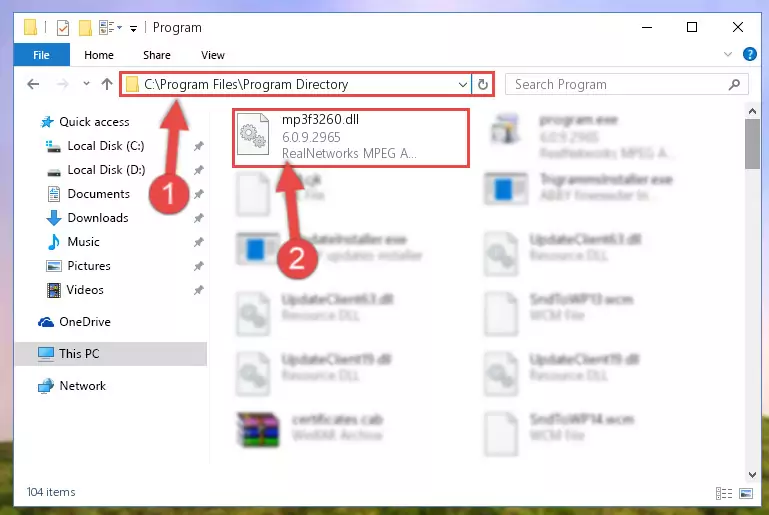Open Videos folder in the sidebar

point(75,290)
